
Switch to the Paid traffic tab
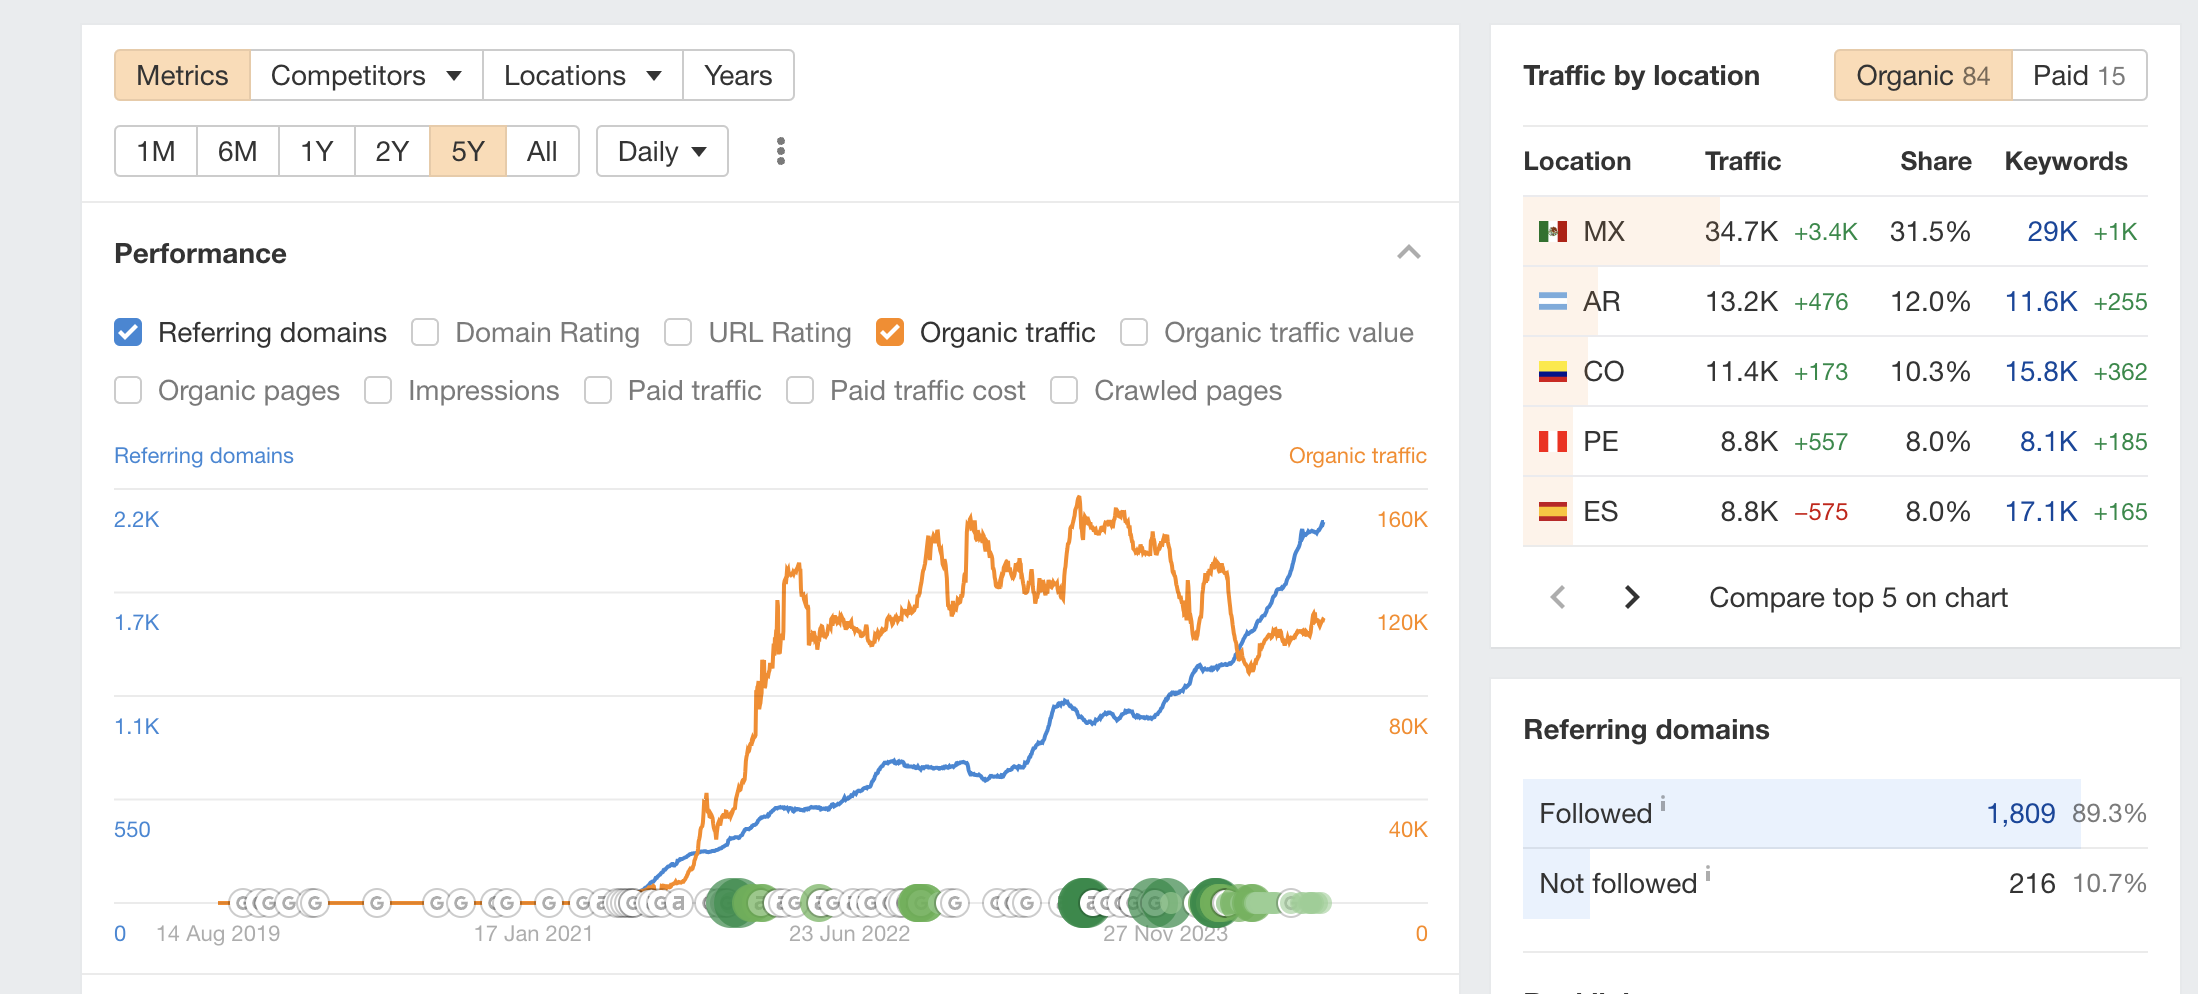click(2078, 76)
